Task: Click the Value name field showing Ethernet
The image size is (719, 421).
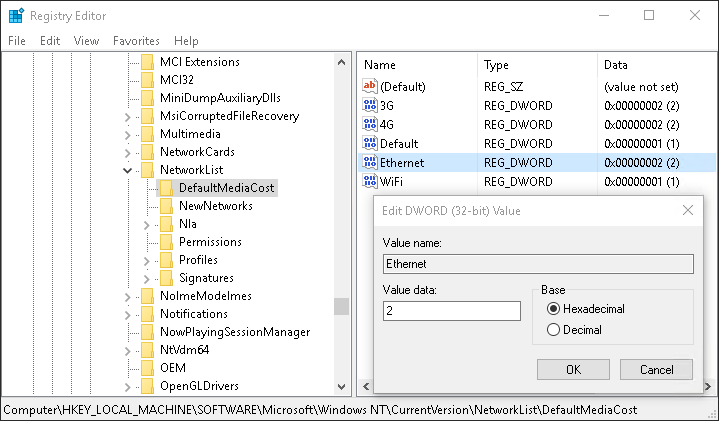Action: 538,264
